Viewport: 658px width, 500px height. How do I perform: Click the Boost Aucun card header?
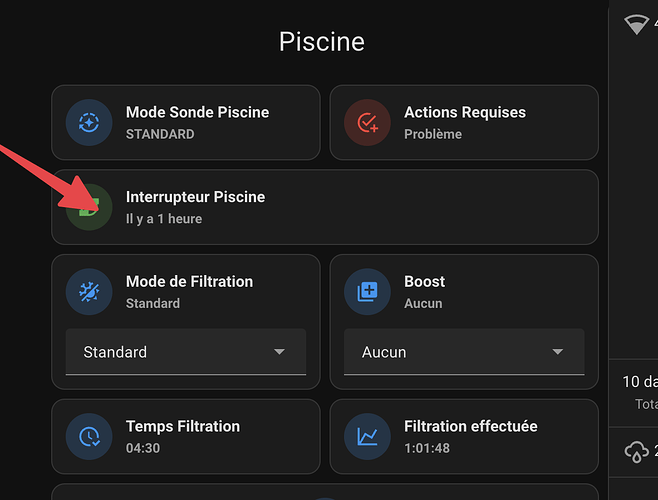[464, 292]
